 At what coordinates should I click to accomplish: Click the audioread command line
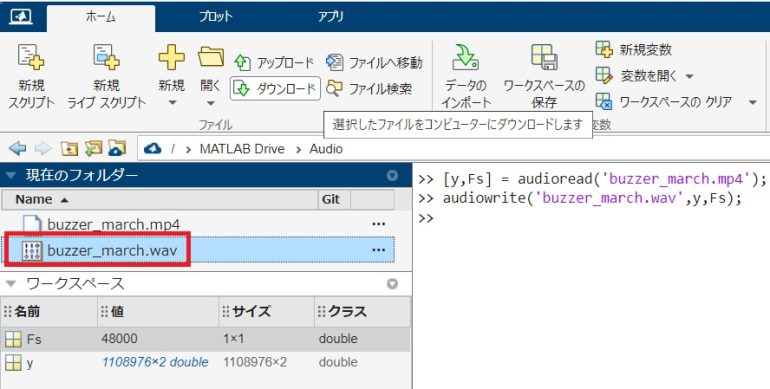(x=592, y=179)
